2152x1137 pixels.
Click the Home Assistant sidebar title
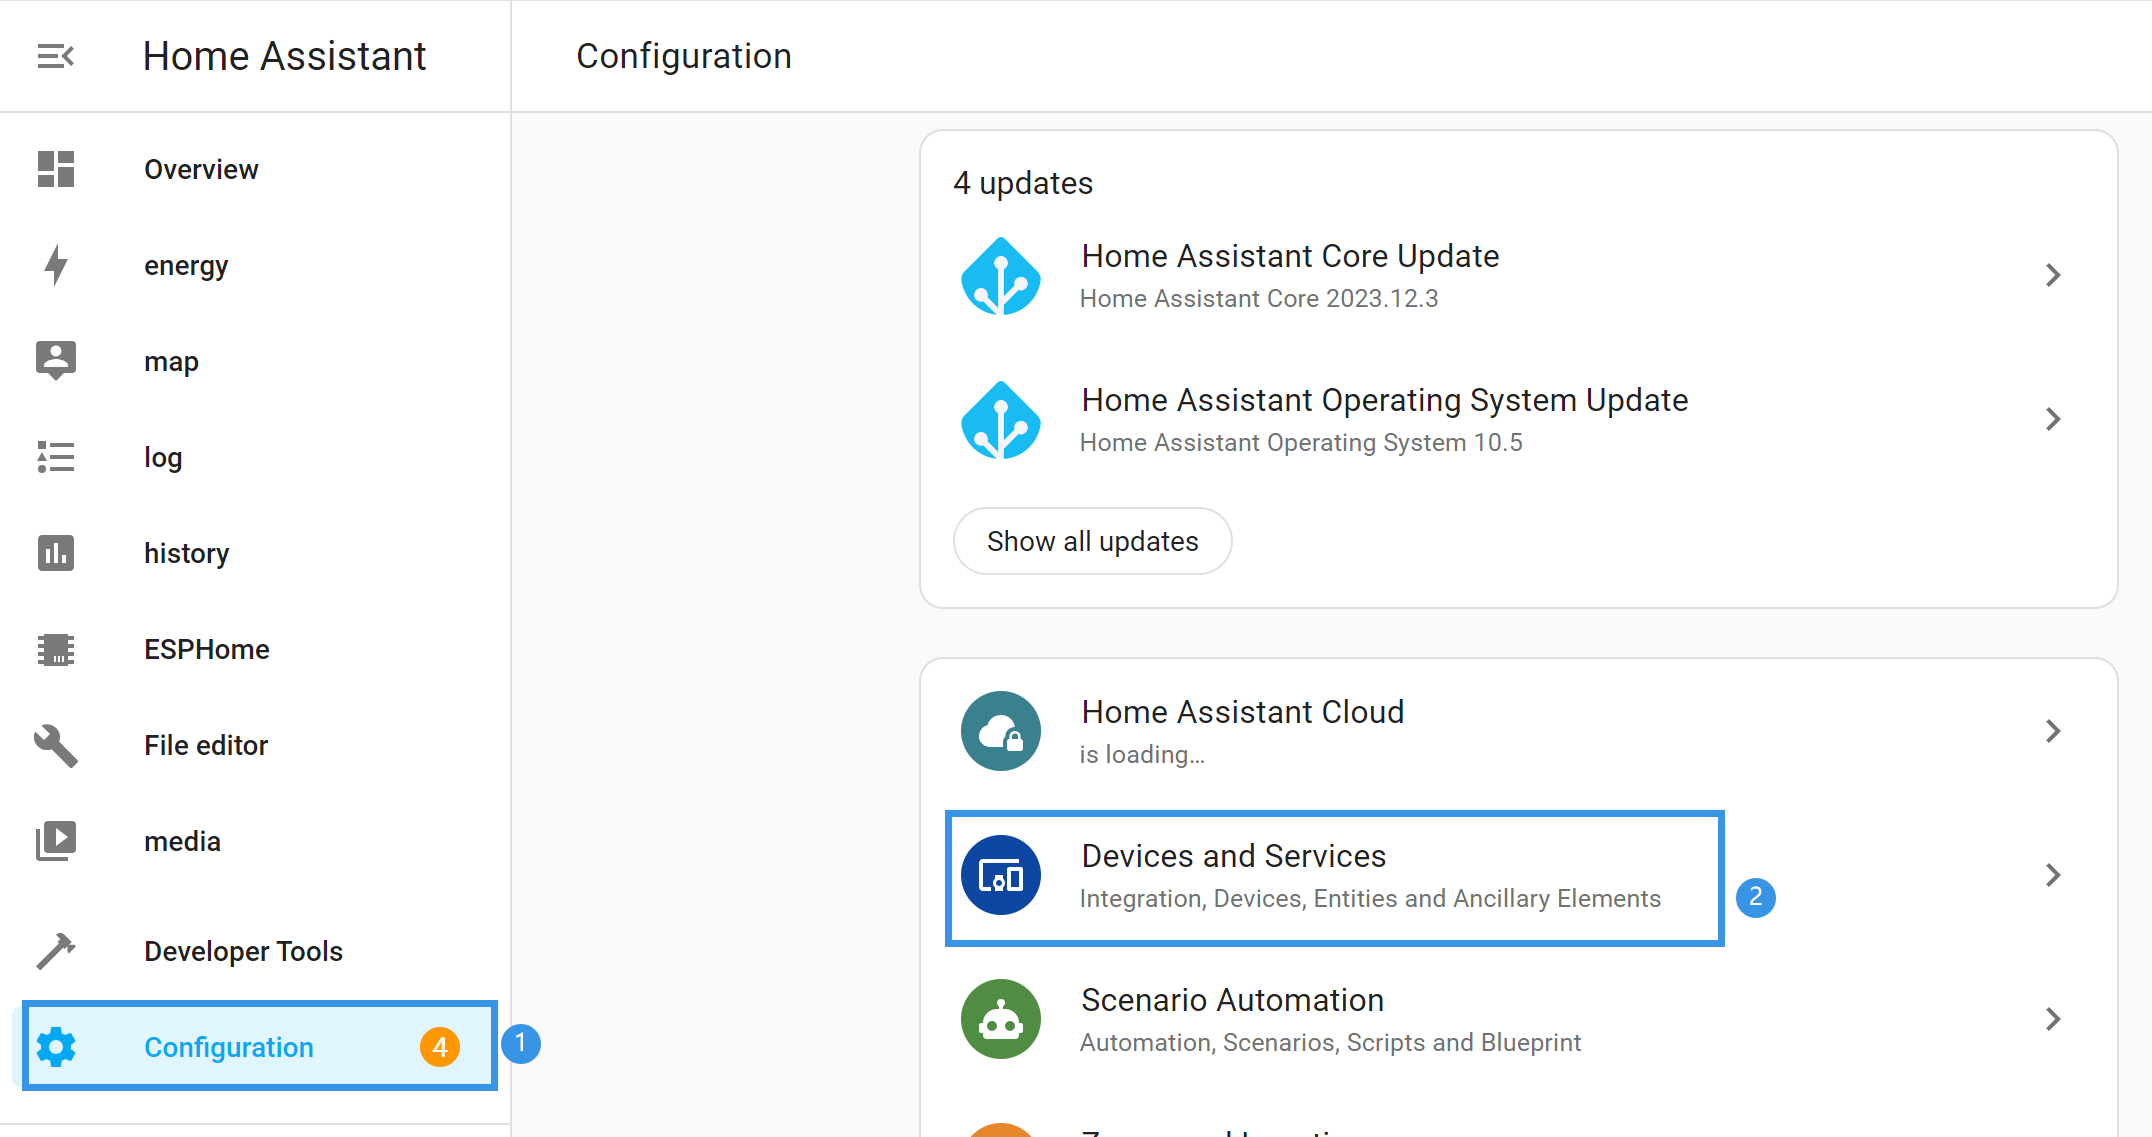[284, 56]
